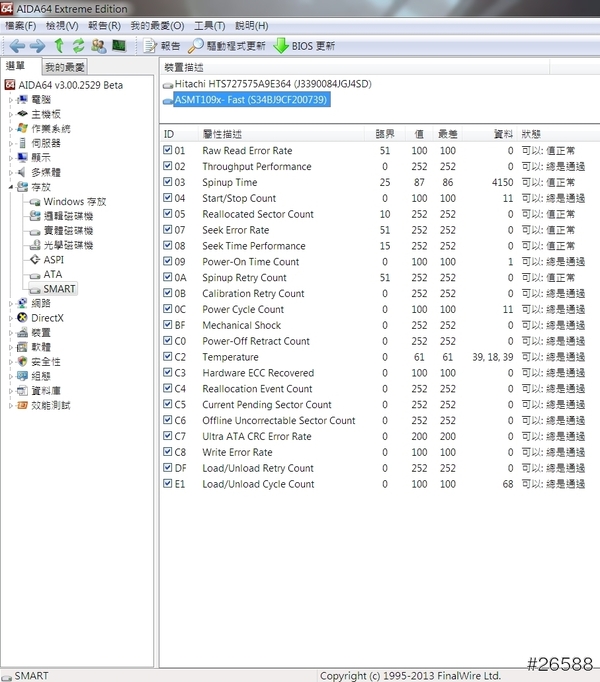Select the ATA item in the tree
Viewport: 600px width, 682px height.
(52, 274)
